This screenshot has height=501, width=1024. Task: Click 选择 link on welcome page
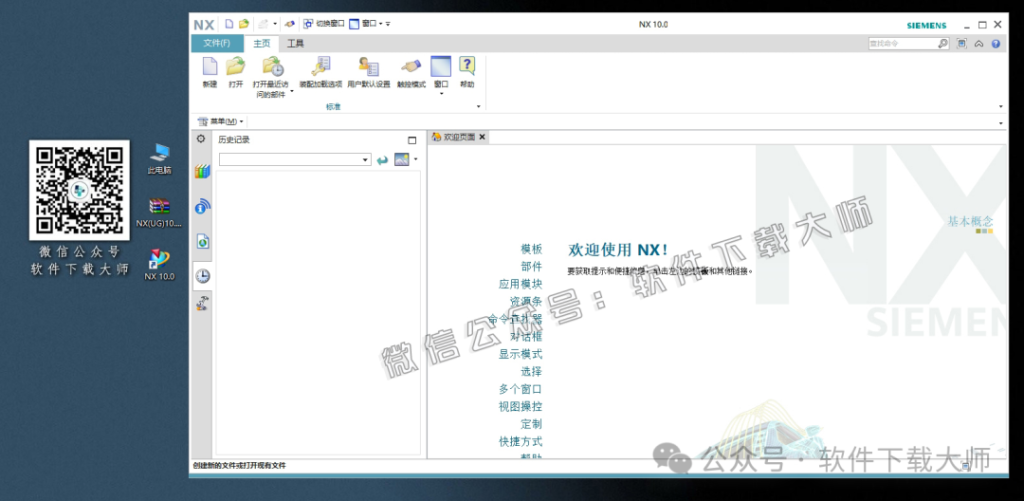[531, 372]
